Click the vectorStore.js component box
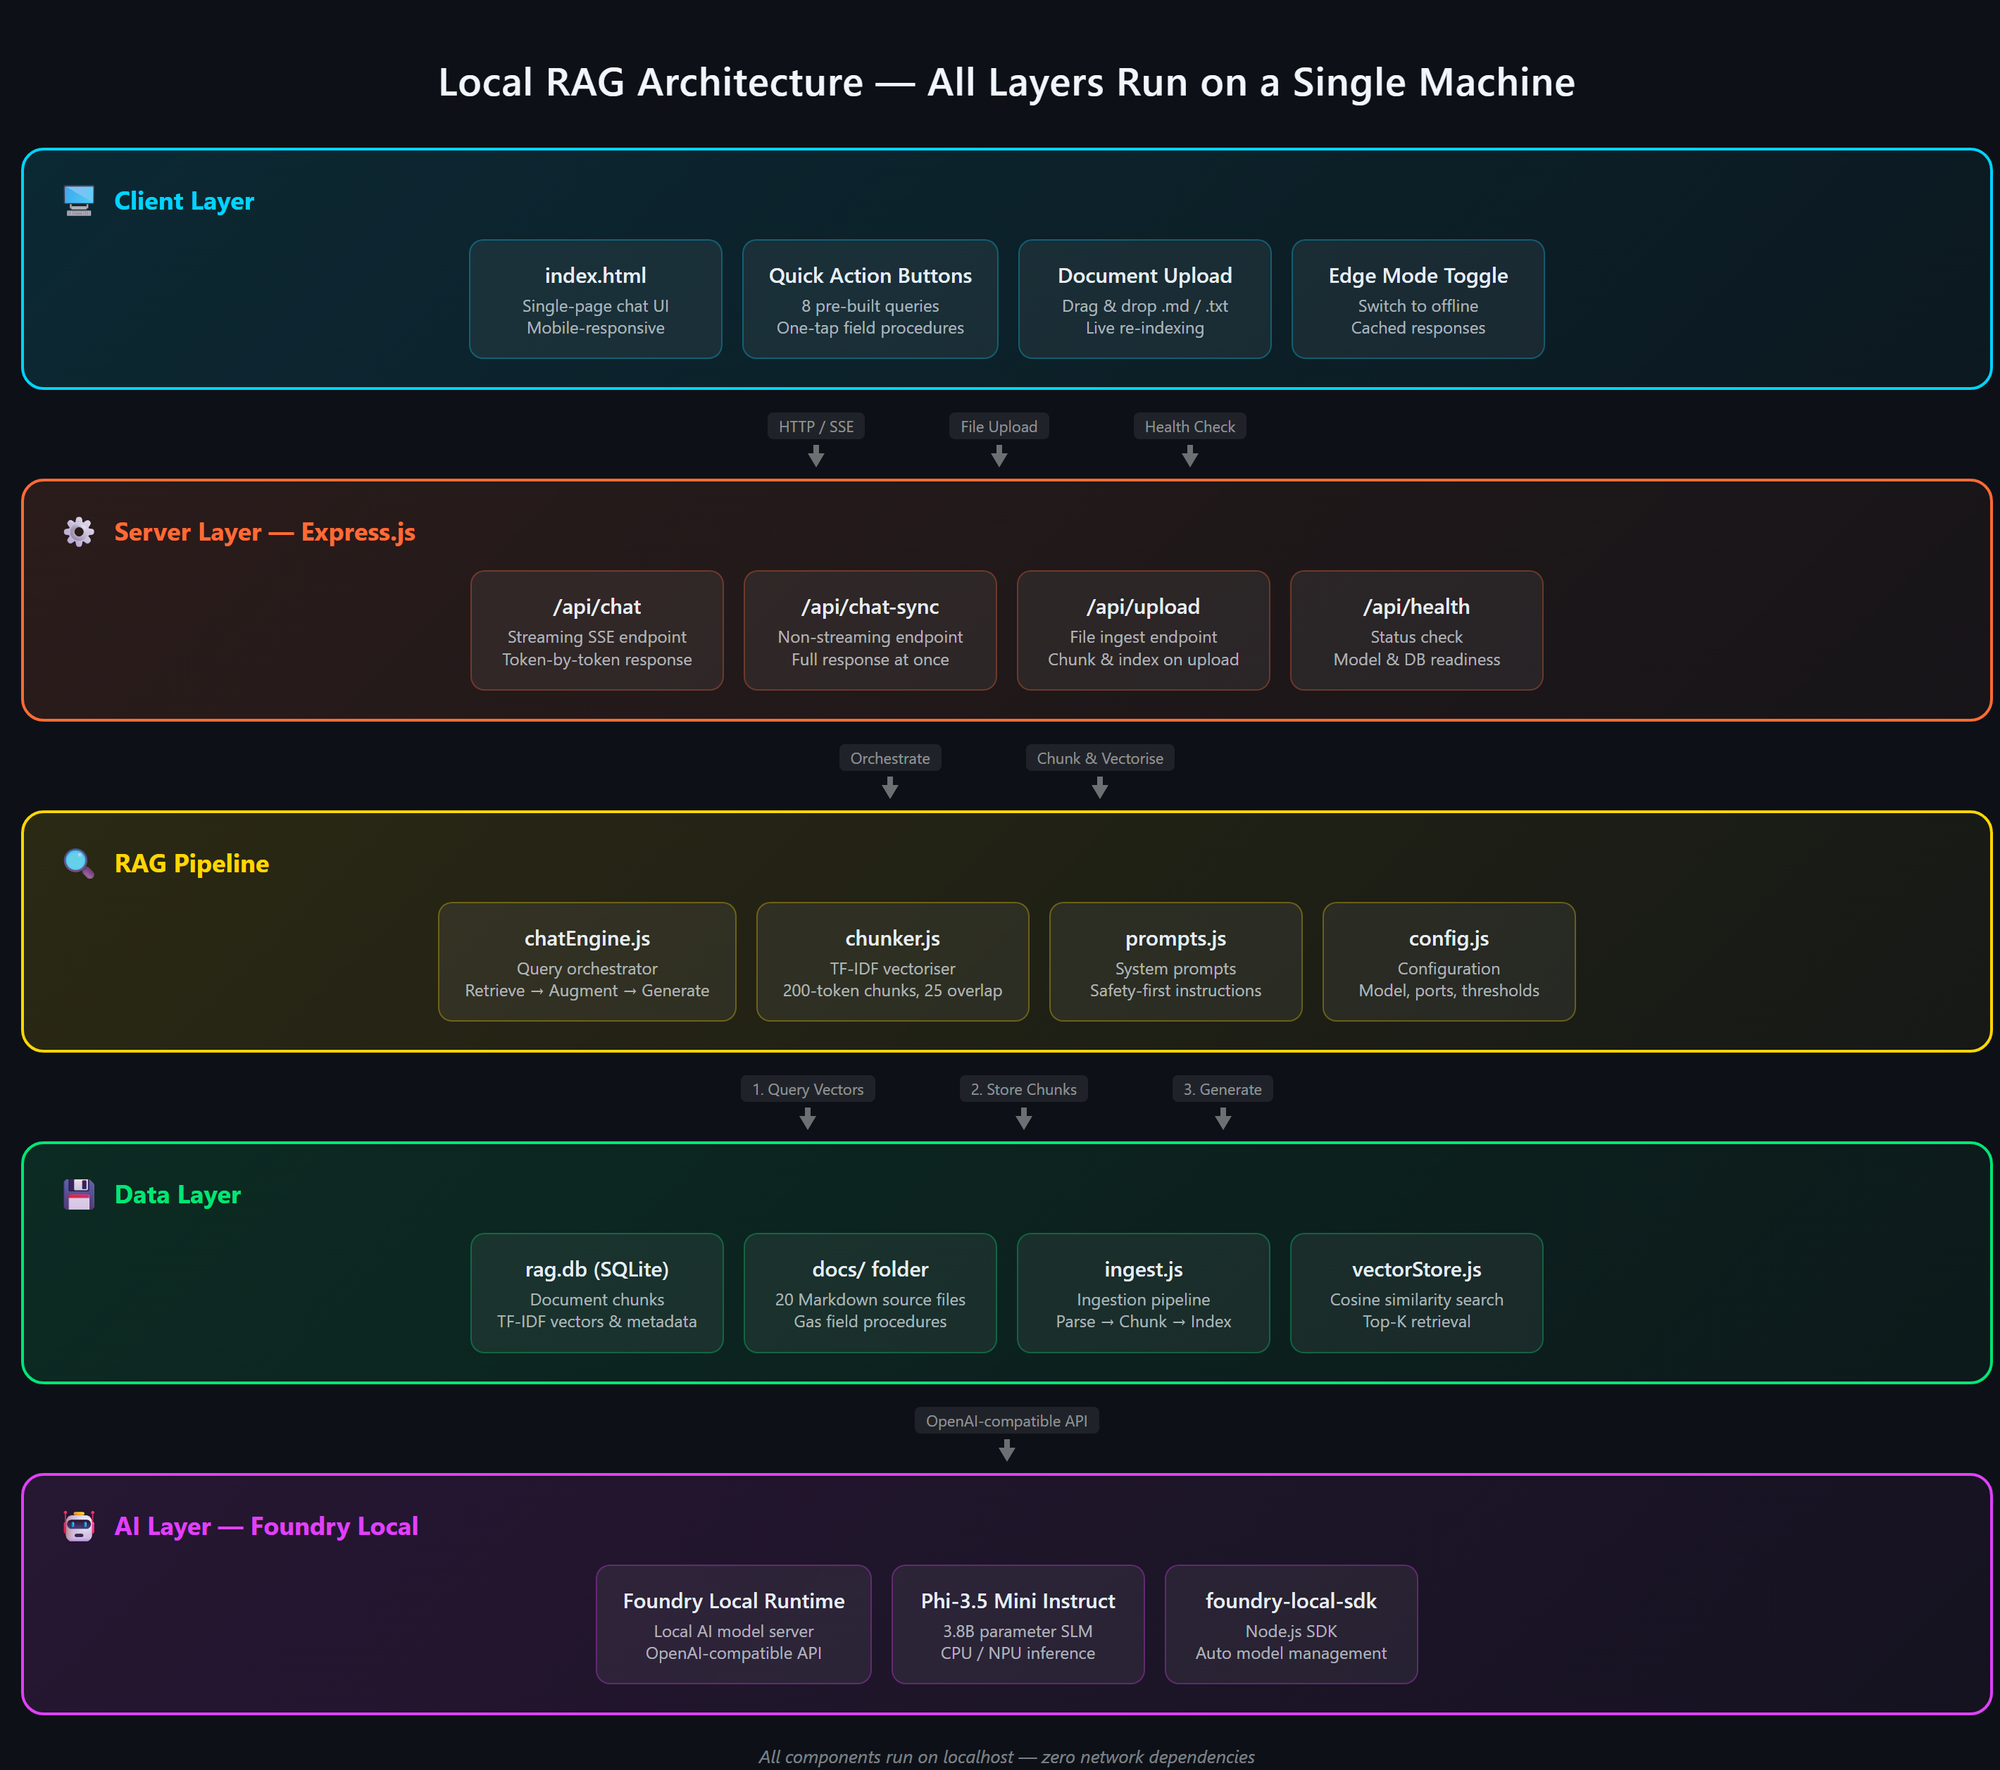Viewport: 2000px width, 1770px height. coord(1416,1293)
